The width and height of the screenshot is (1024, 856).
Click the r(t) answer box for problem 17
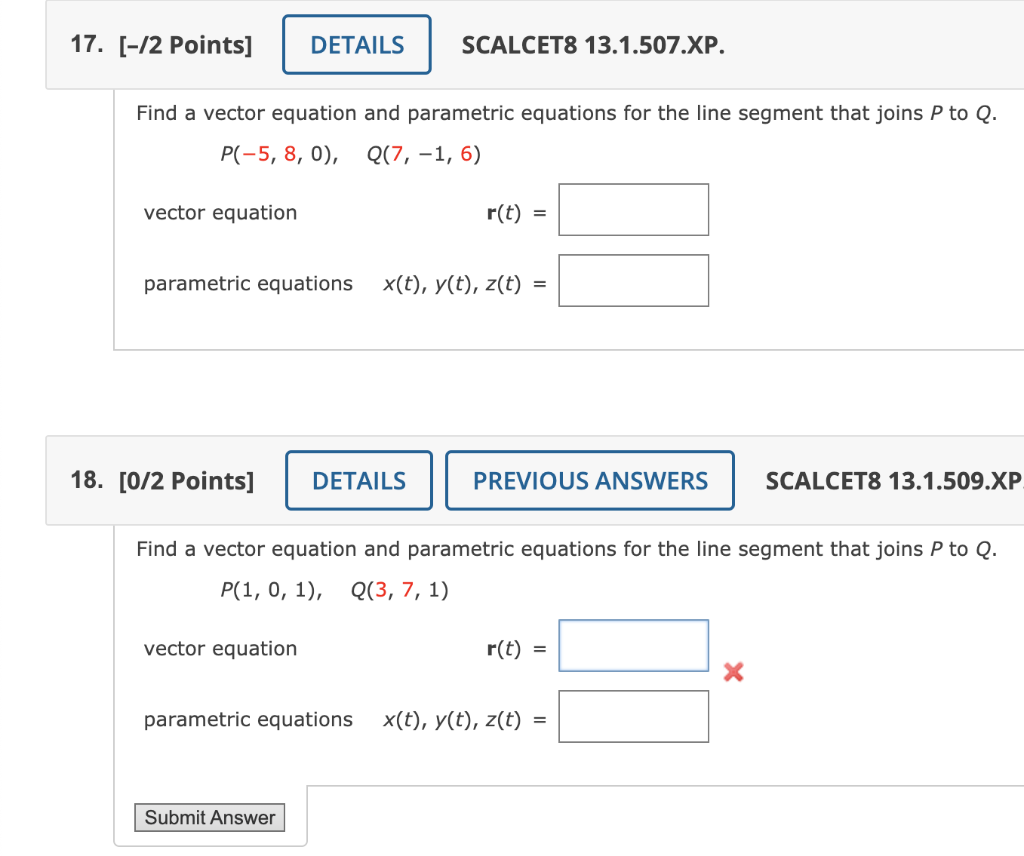tap(633, 209)
